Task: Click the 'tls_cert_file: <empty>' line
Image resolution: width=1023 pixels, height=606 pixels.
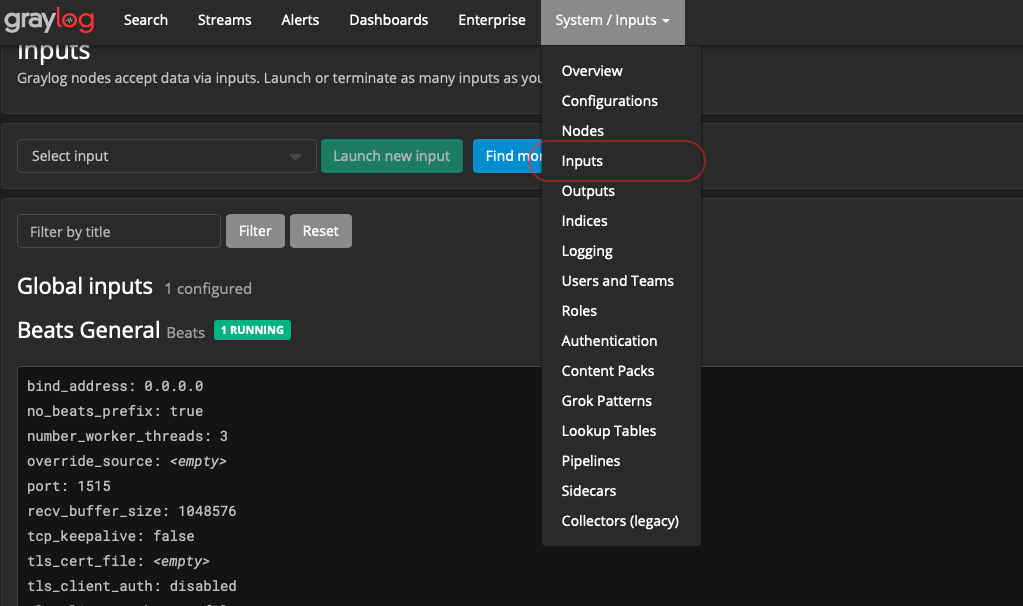Action: pyautogui.click(x=118, y=561)
